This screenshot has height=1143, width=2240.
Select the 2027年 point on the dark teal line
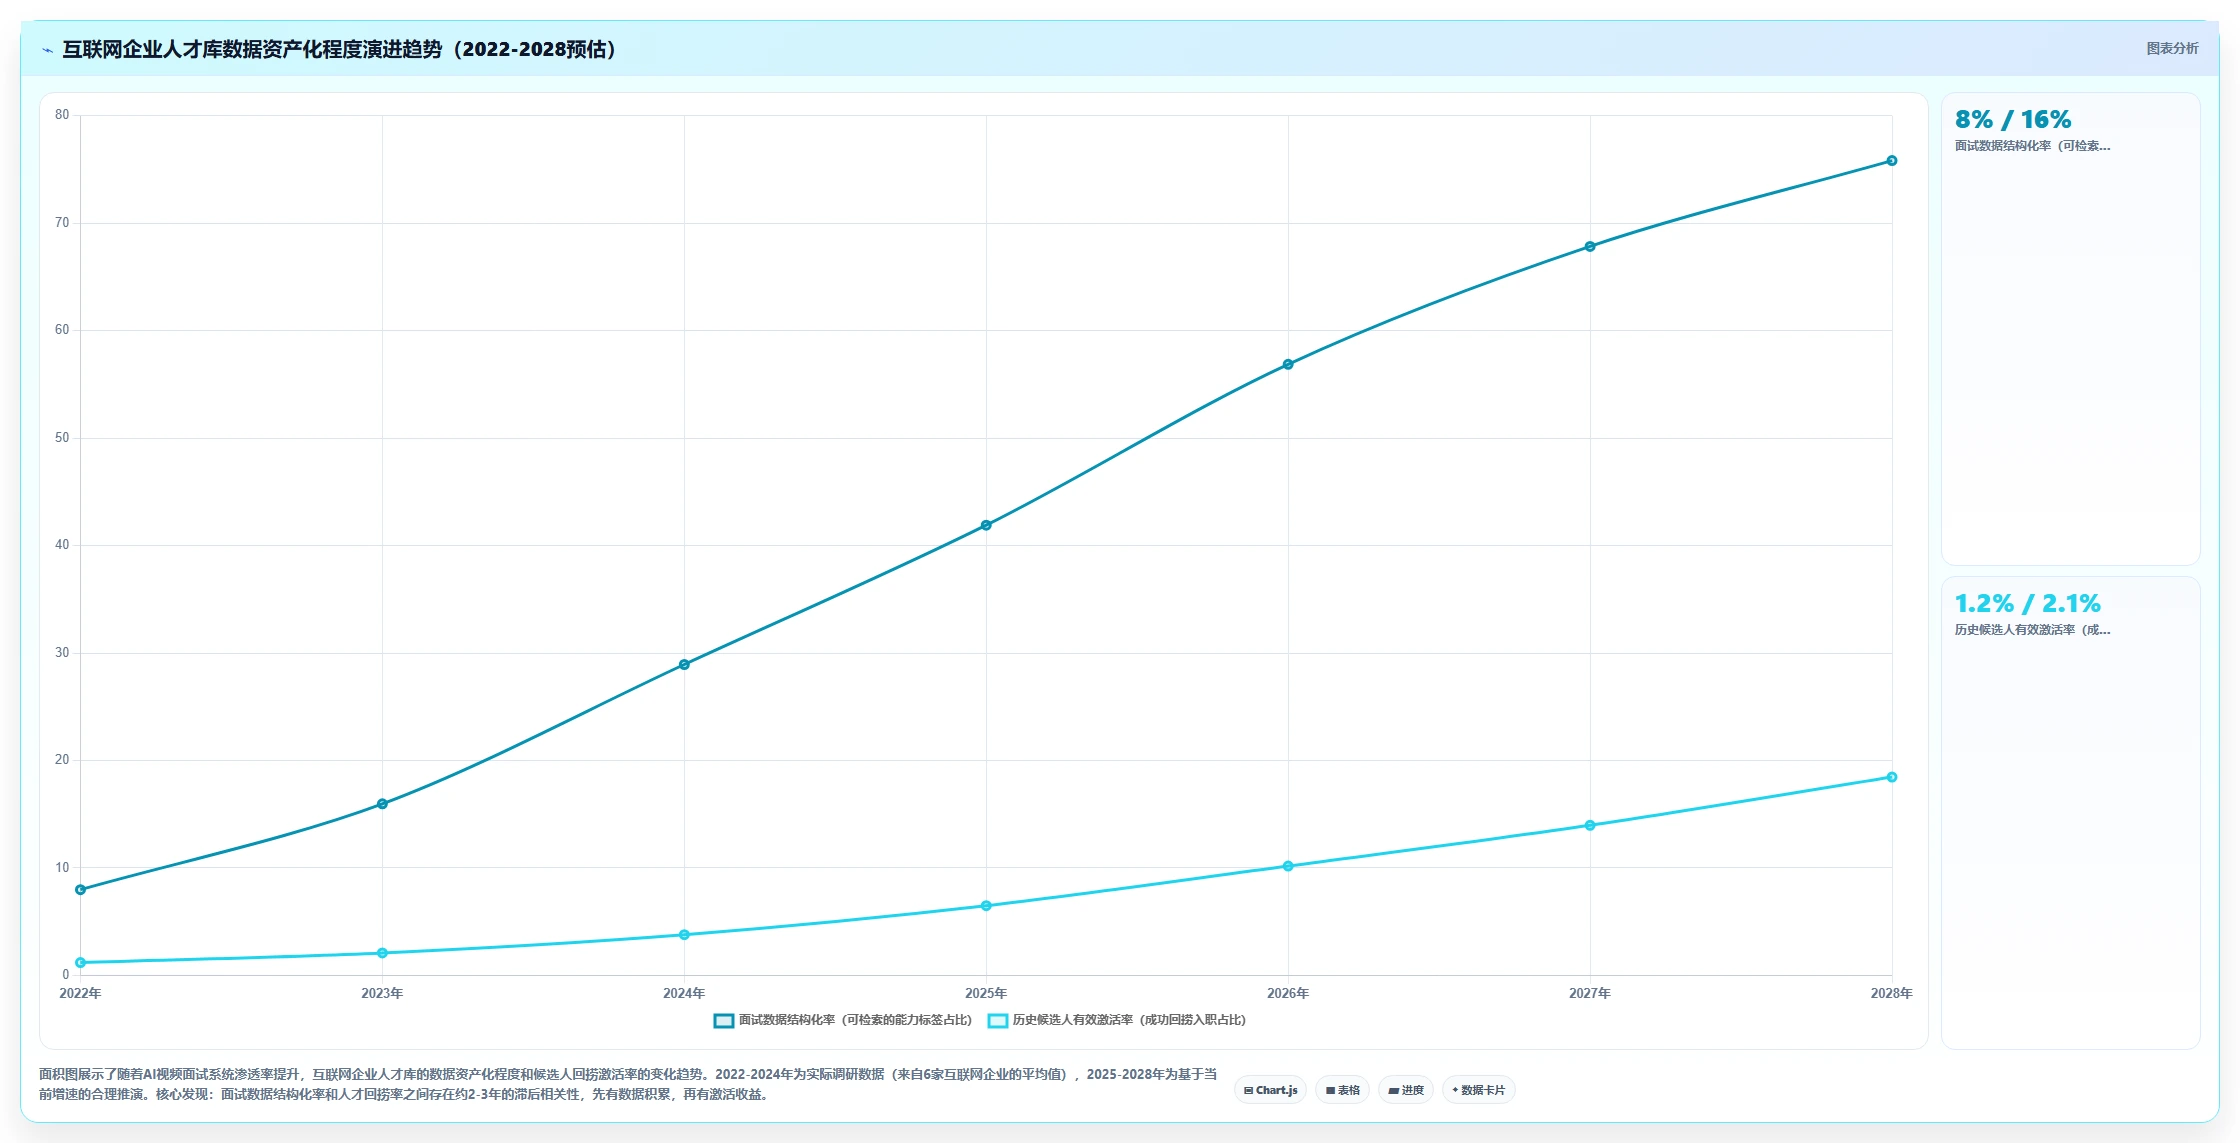pos(1590,246)
